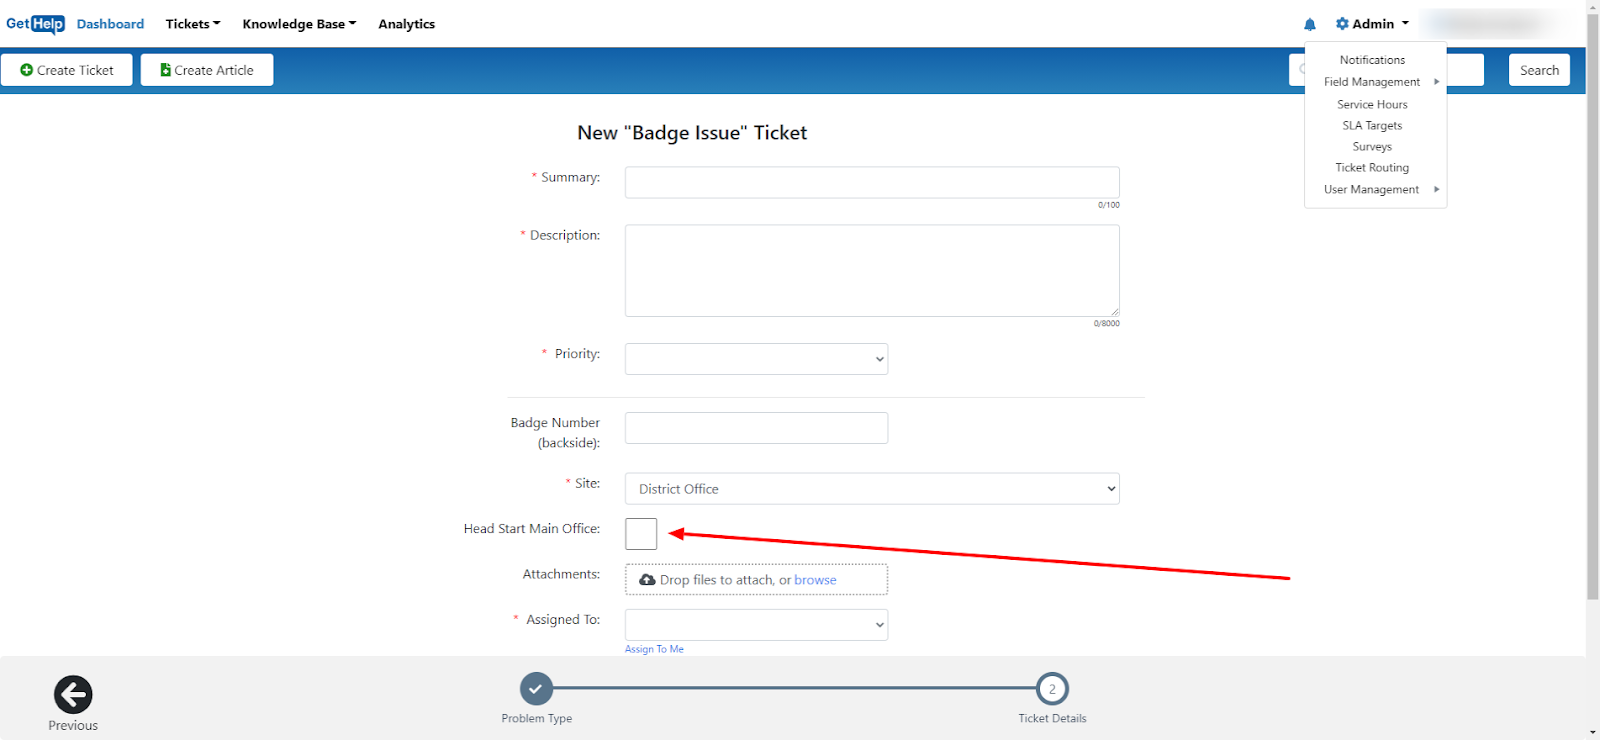Click the Previous back arrow icon
The width and height of the screenshot is (1600, 740).
pyautogui.click(x=73, y=695)
